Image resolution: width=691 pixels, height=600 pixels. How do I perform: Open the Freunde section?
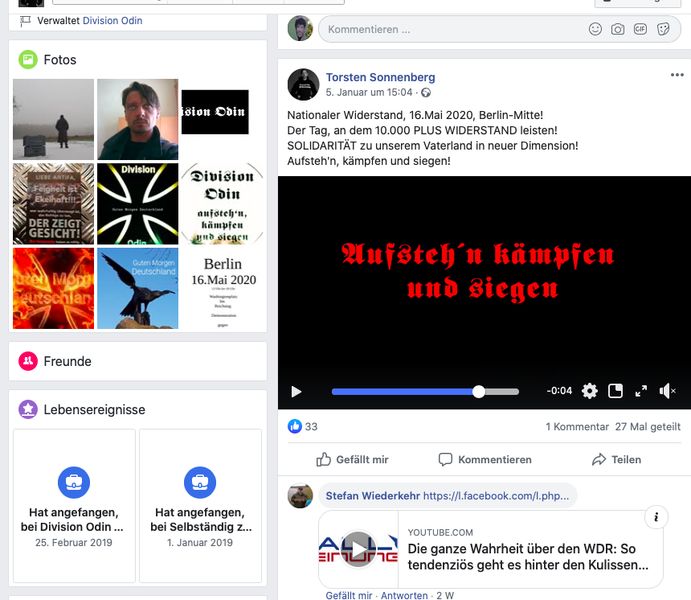coord(67,361)
